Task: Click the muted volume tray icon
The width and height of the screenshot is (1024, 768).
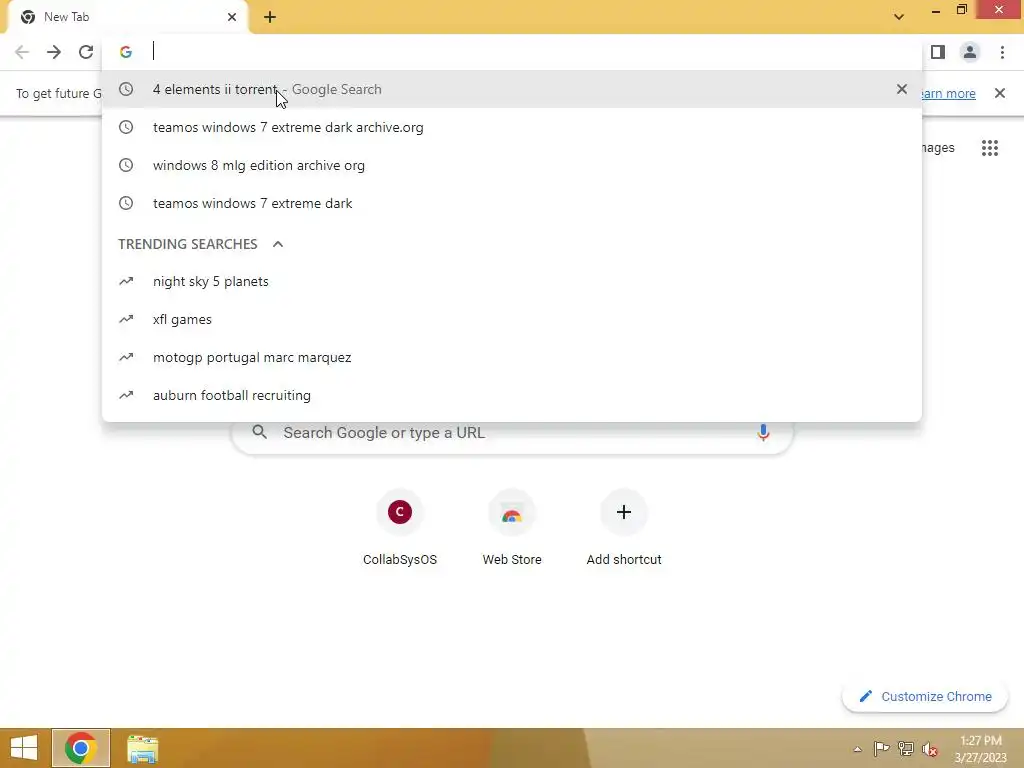Action: (929, 749)
